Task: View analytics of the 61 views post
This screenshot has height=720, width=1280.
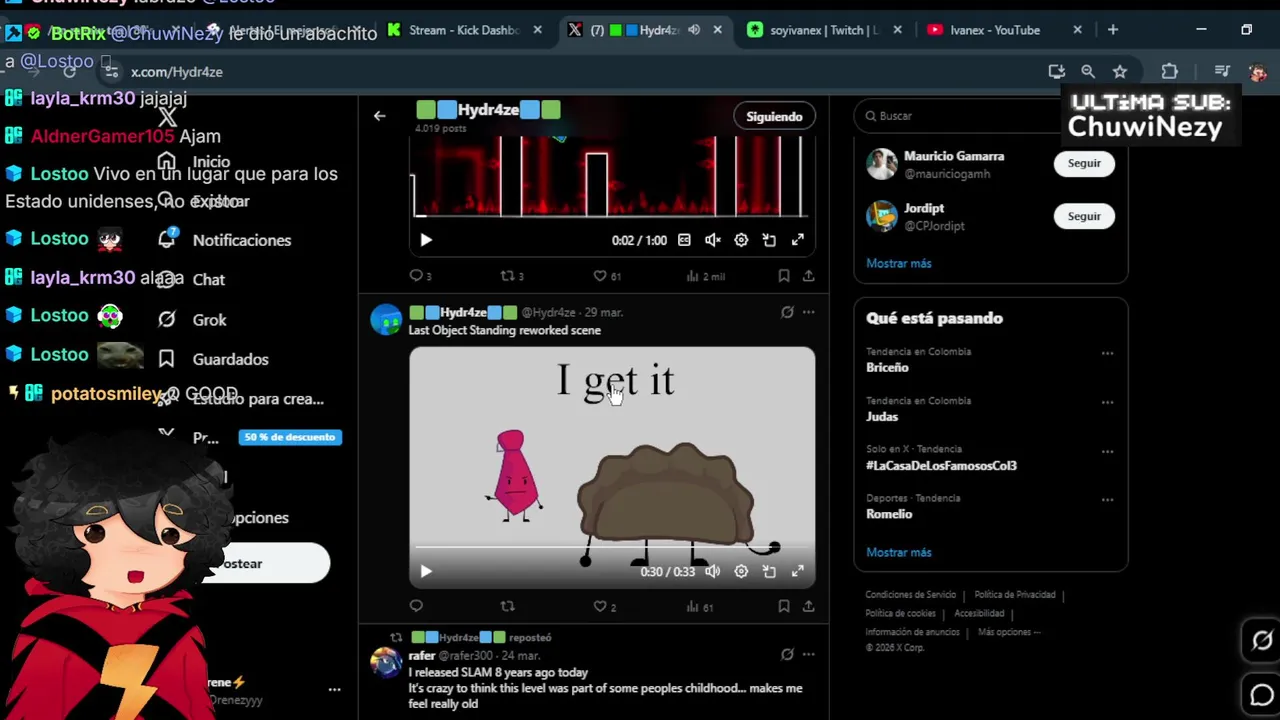Action: point(700,606)
